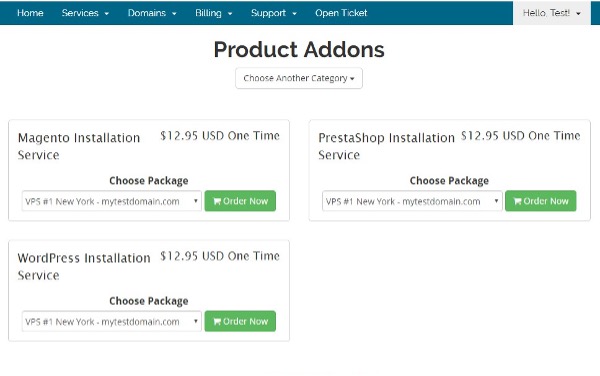Open the Home menu item

pos(30,13)
